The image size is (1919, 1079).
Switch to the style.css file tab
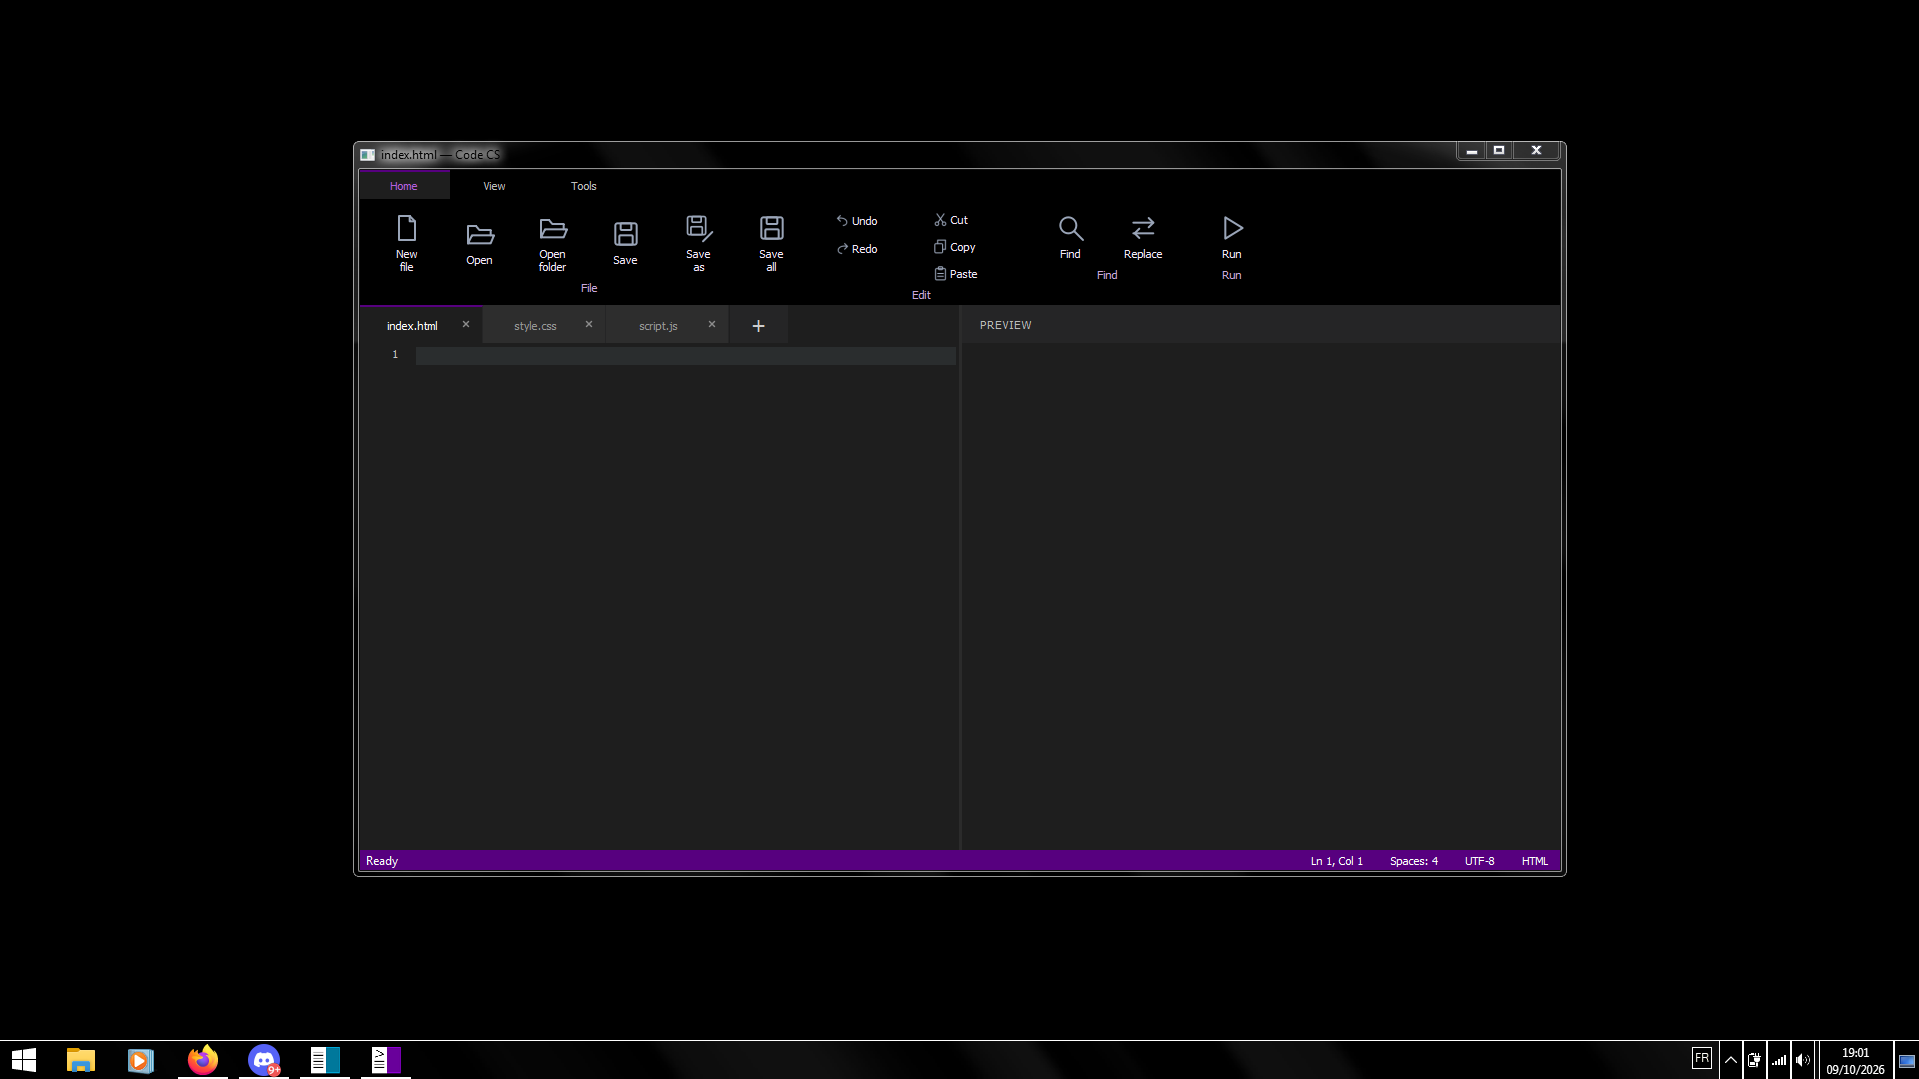[x=535, y=326]
